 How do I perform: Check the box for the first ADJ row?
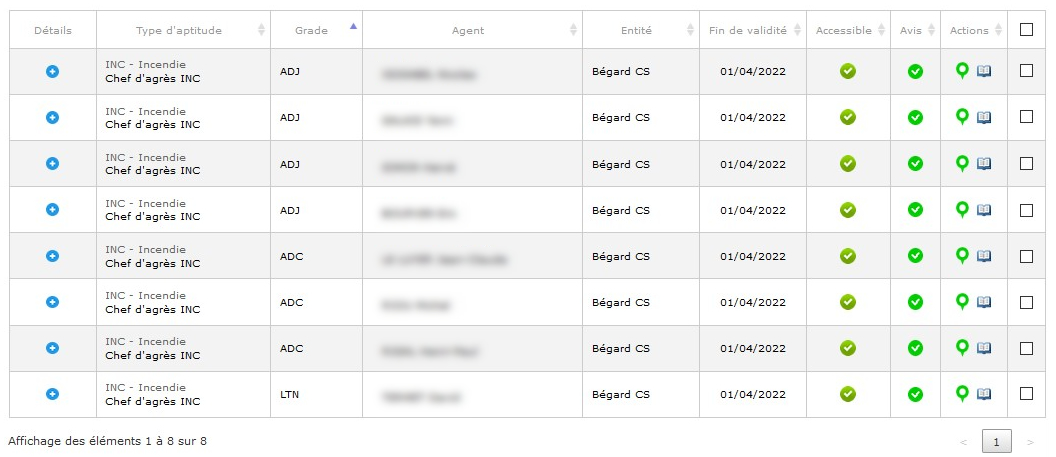[1026, 71]
